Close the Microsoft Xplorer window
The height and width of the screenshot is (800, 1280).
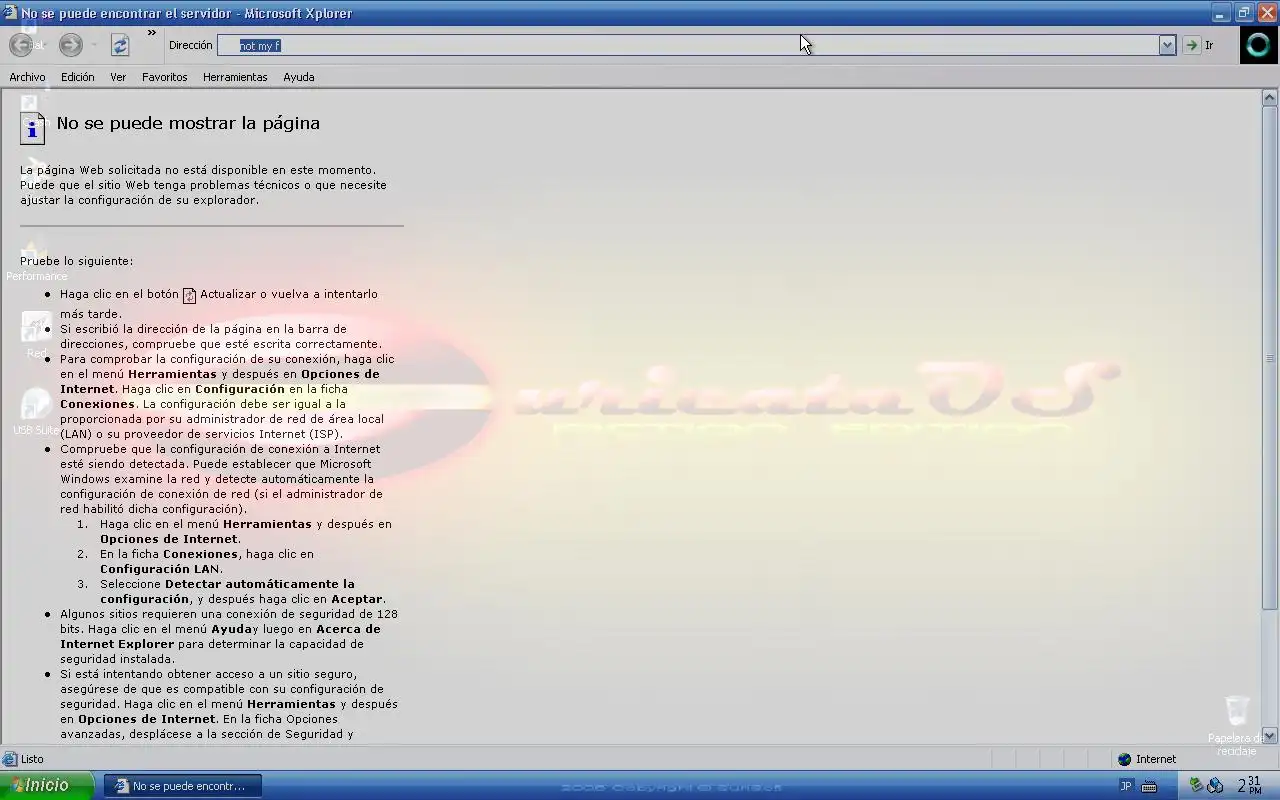point(1267,13)
